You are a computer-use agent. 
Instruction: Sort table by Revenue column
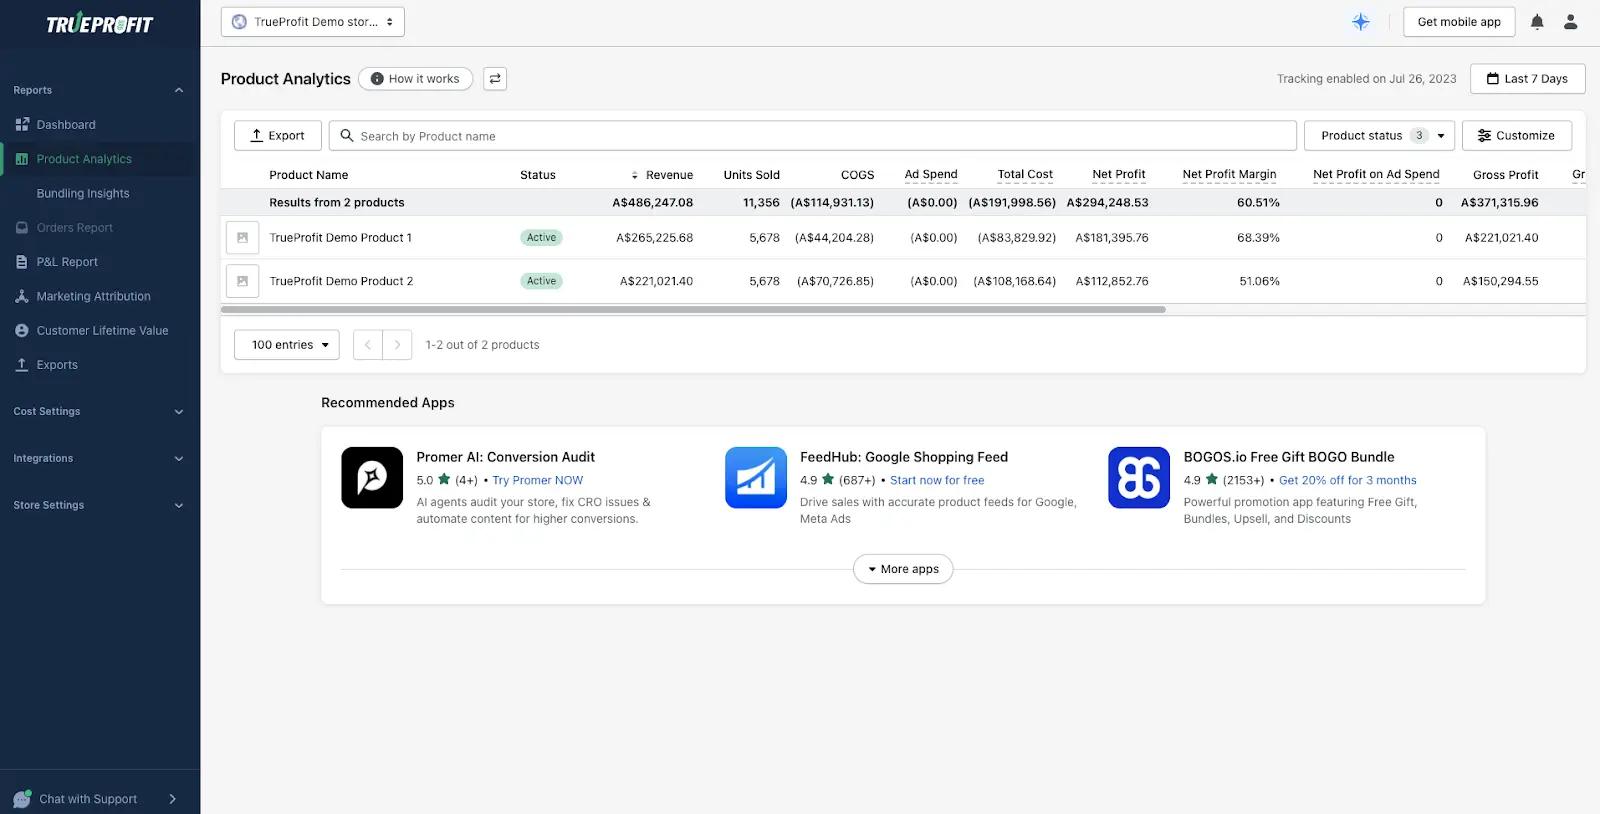[x=662, y=175]
